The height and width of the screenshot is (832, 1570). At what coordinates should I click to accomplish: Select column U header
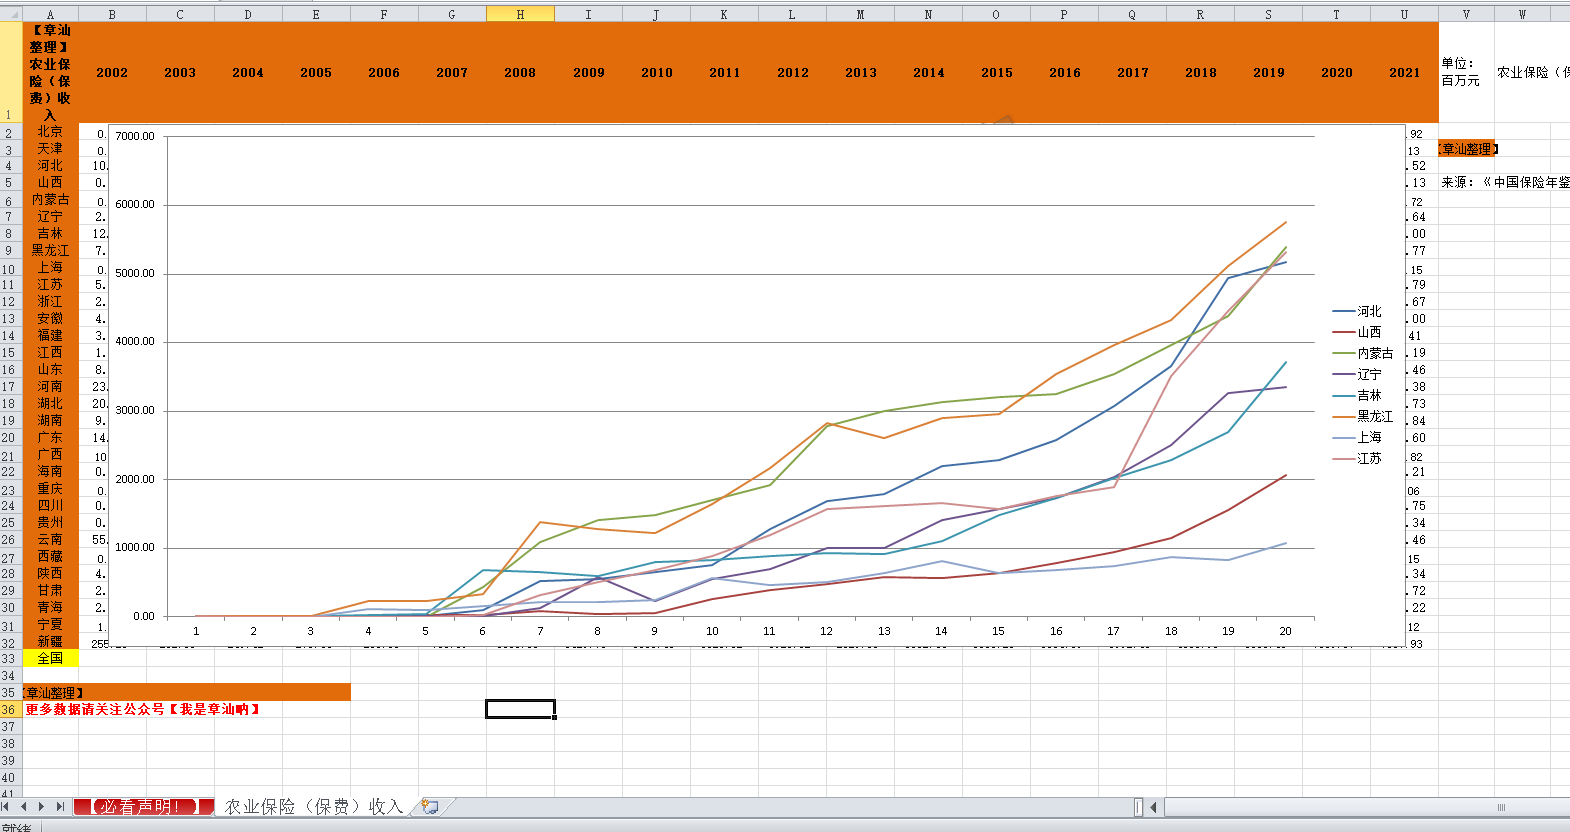[x=1404, y=14]
